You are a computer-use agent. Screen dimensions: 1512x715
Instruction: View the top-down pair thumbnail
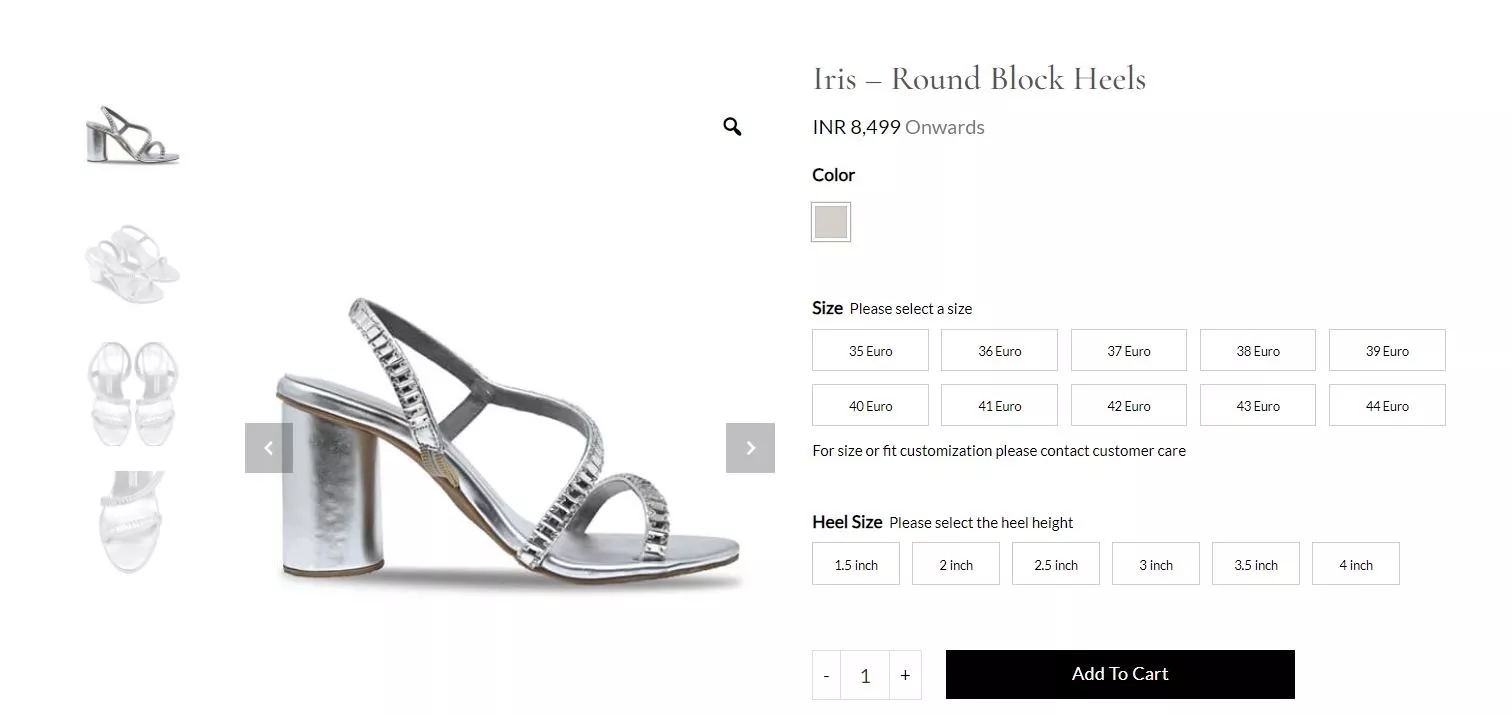point(132,392)
